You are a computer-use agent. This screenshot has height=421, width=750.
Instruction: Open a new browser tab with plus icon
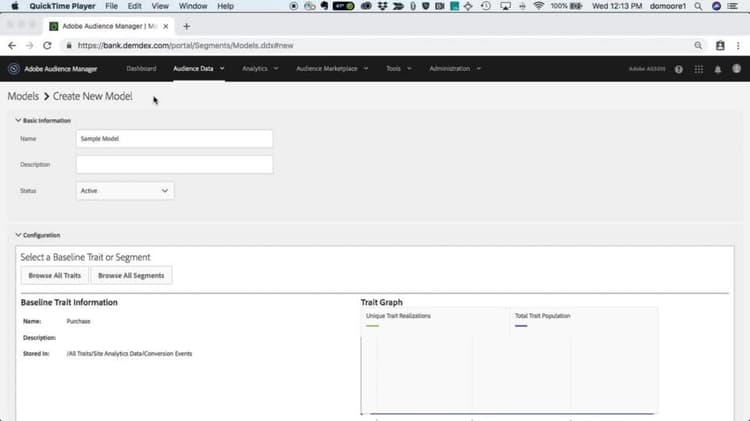coord(187,26)
